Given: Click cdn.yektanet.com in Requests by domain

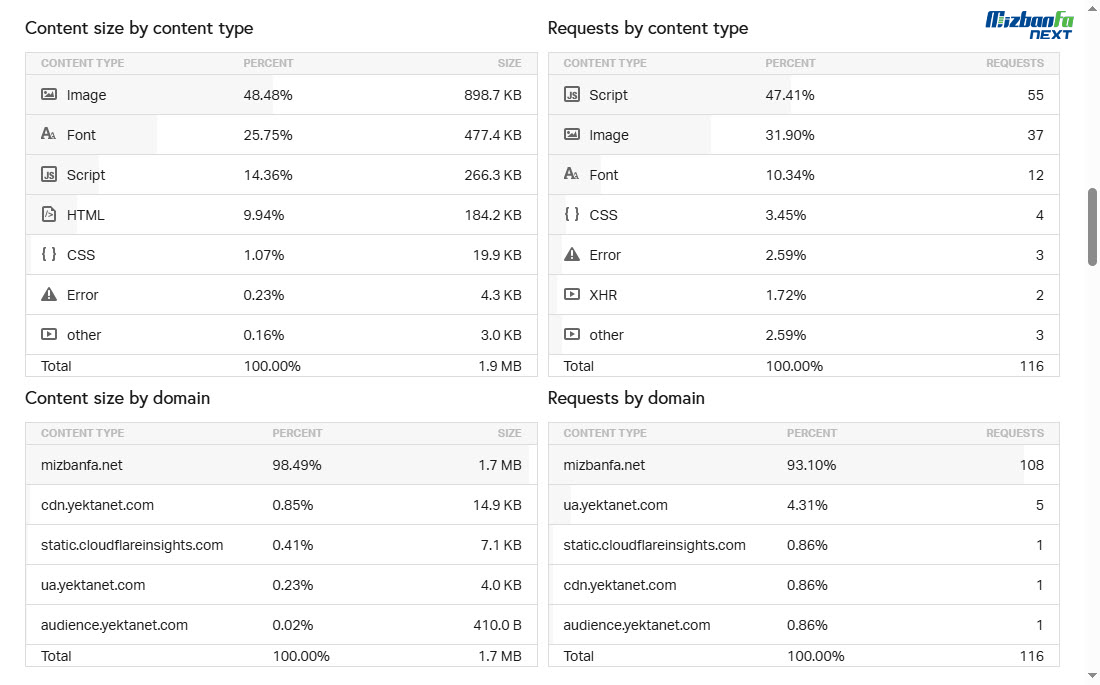Looking at the screenshot, I should coord(619,585).
